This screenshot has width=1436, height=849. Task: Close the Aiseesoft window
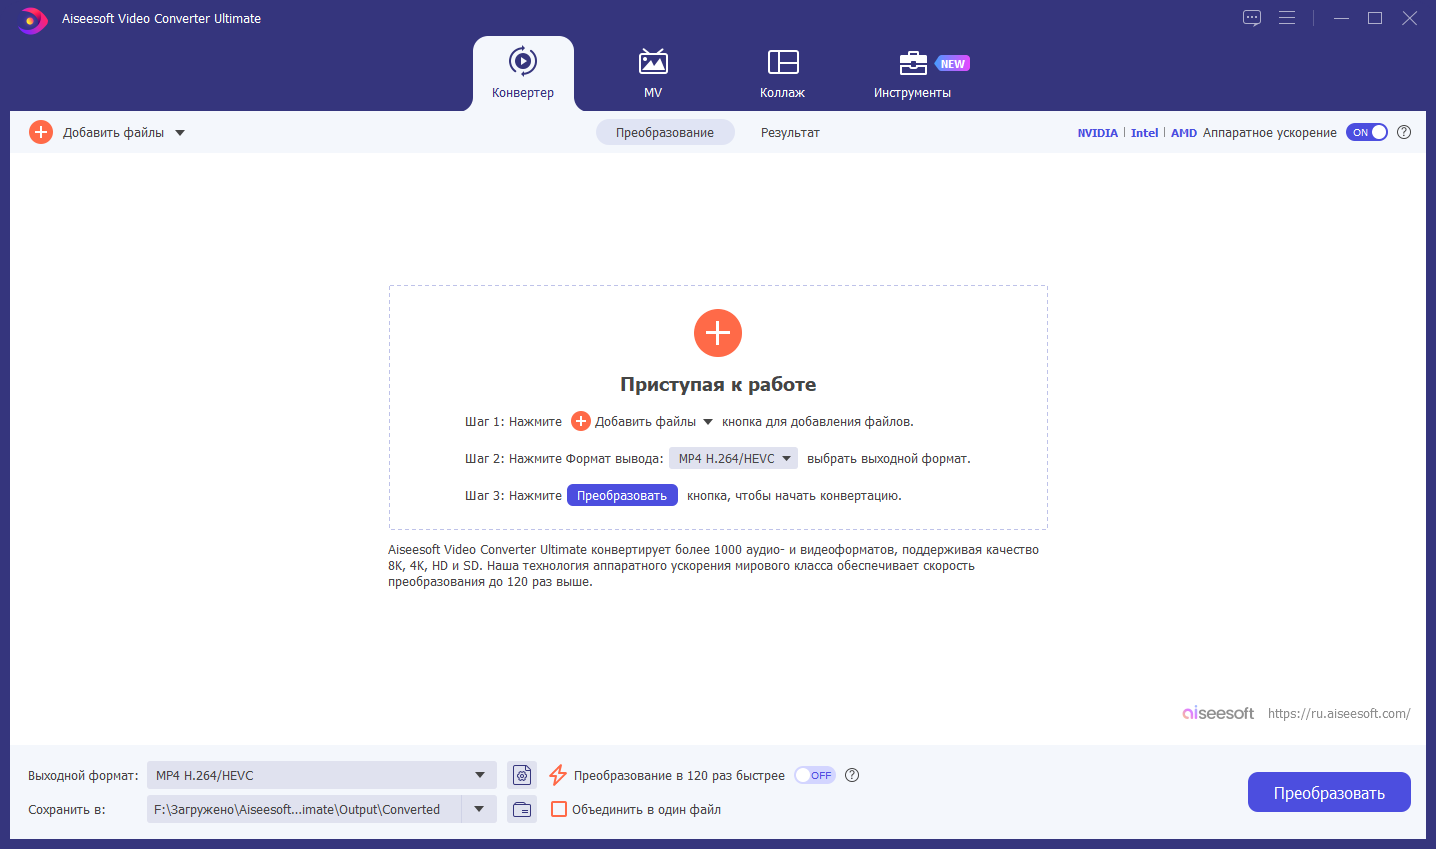click(x=1409, y=18)
